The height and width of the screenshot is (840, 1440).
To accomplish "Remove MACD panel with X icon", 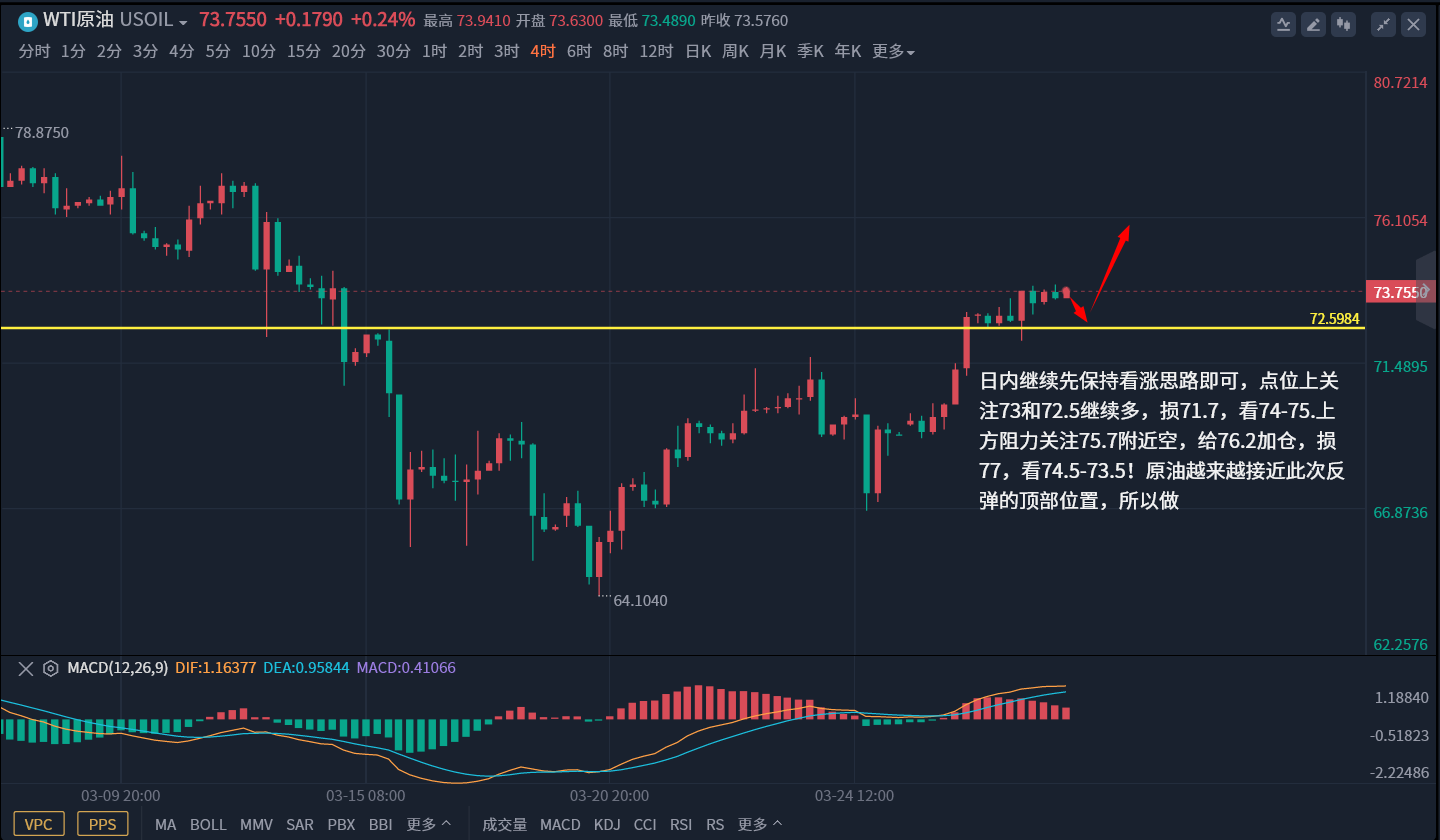I will click(26, 668).
